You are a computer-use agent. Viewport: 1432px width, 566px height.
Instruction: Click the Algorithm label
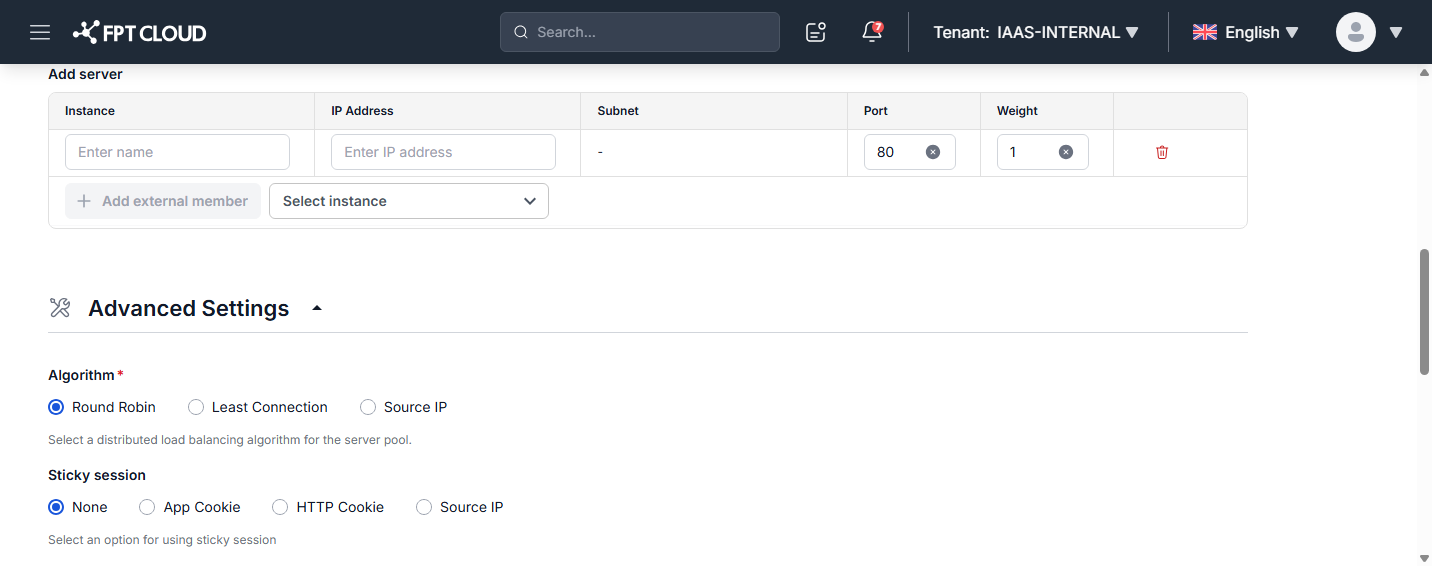pyautogui.click(x=81, y=375)
